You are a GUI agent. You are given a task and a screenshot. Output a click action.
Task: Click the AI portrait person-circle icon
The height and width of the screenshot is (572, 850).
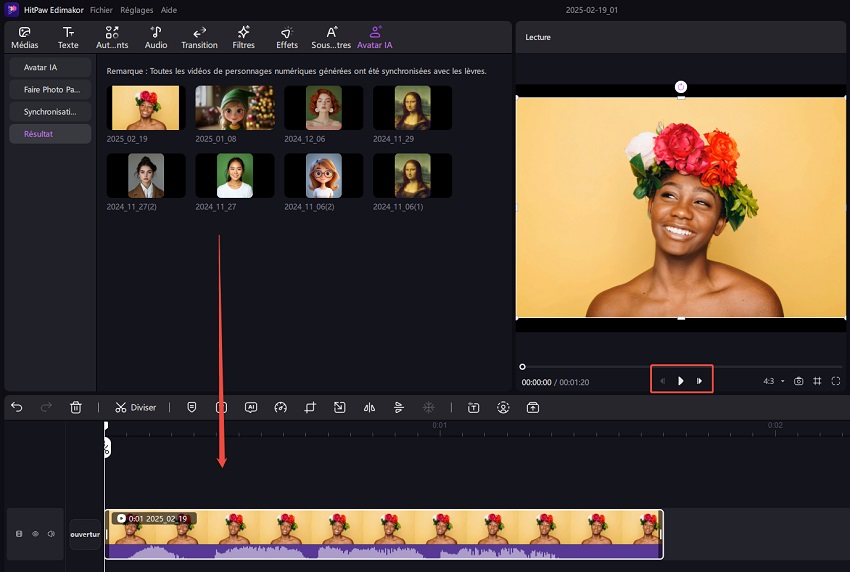click(x=503, y=407)
